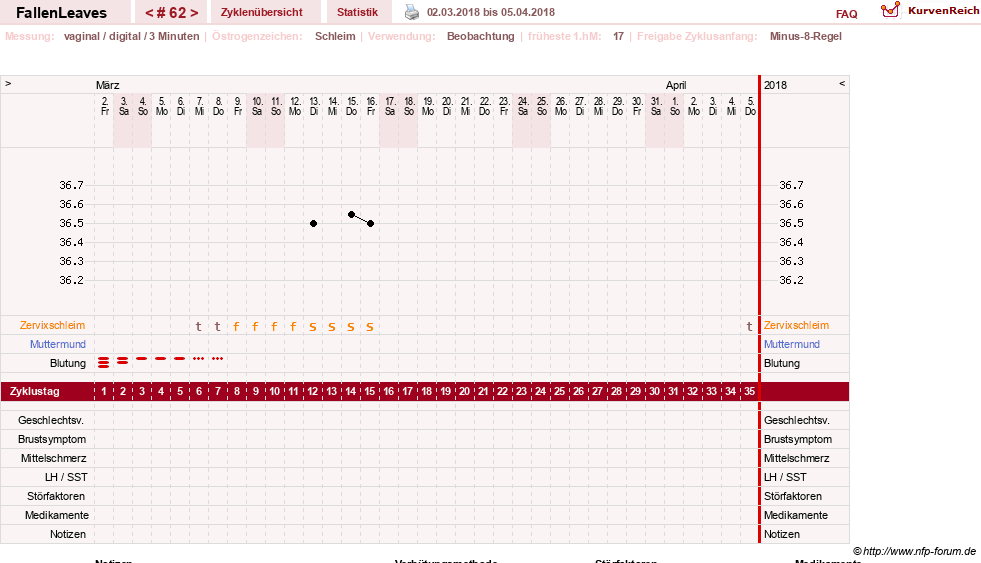Viewport: 981px width, 563px height.
Task: Click the Medikamente label right of the red line
Action: [796, 515]
